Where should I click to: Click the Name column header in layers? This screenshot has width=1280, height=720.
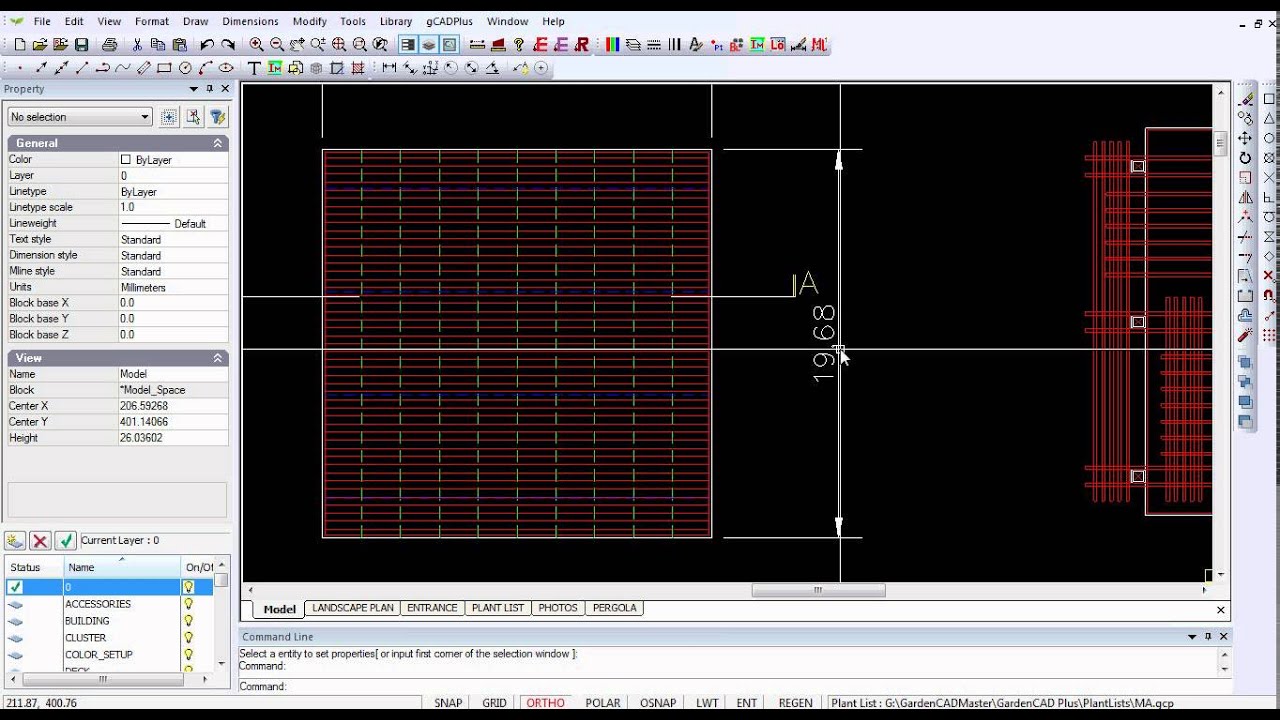tap(122, 567)
